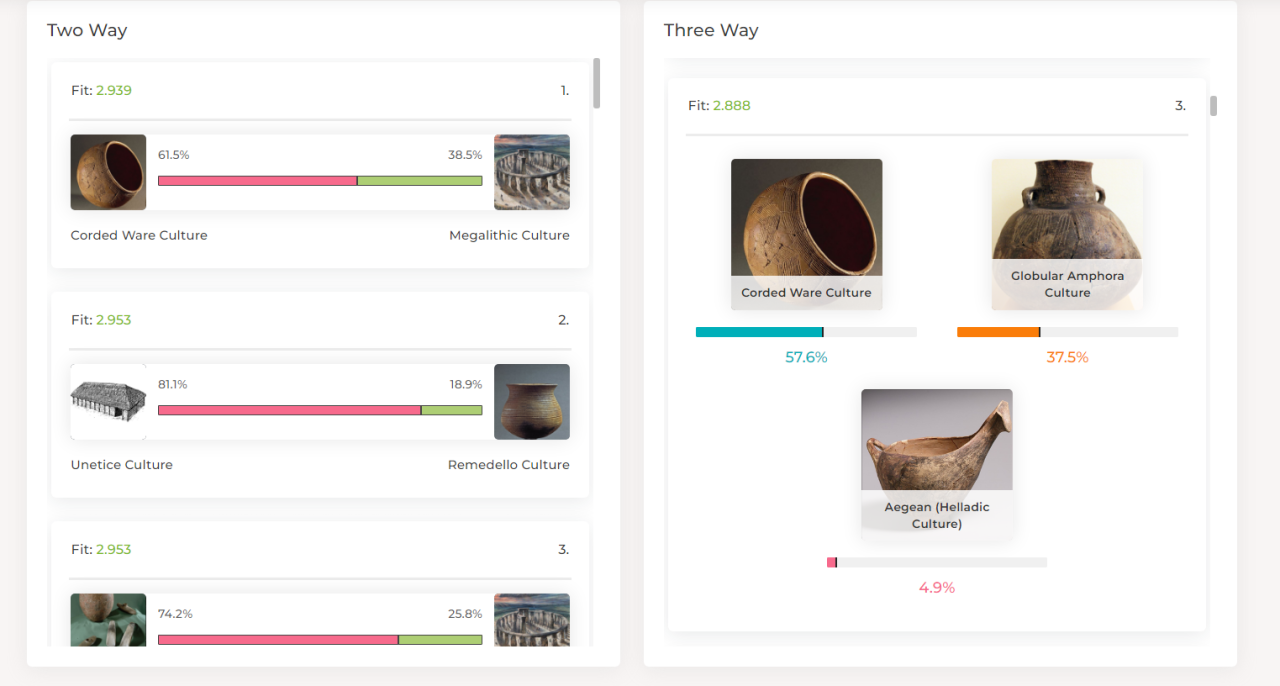
Task: Click the green-background artifact image in Two Way result 3
Action: [108, 620]
